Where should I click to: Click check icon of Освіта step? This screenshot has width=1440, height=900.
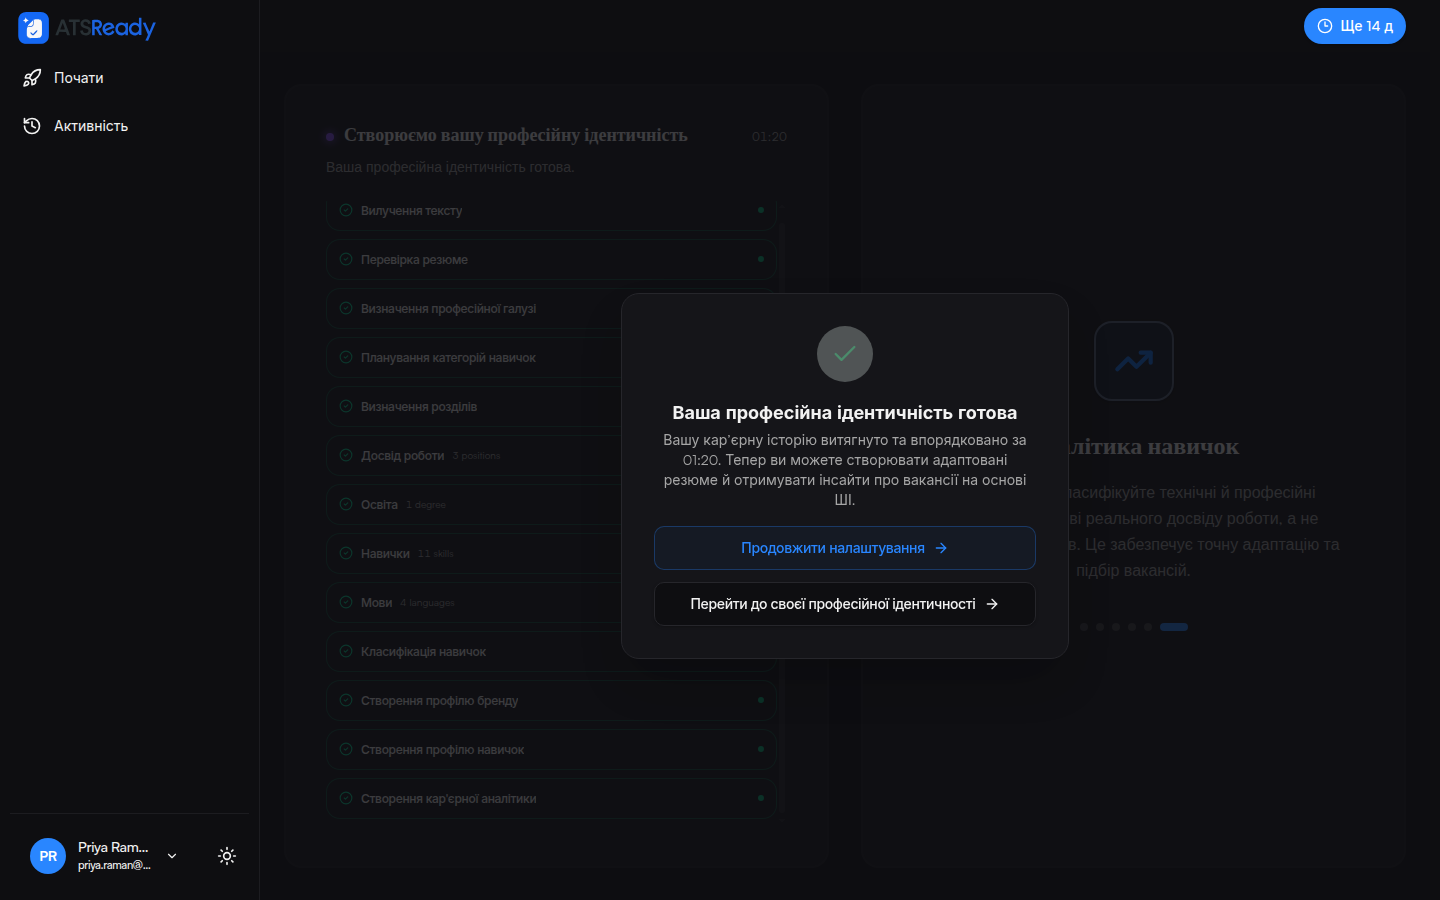point(346,504)
